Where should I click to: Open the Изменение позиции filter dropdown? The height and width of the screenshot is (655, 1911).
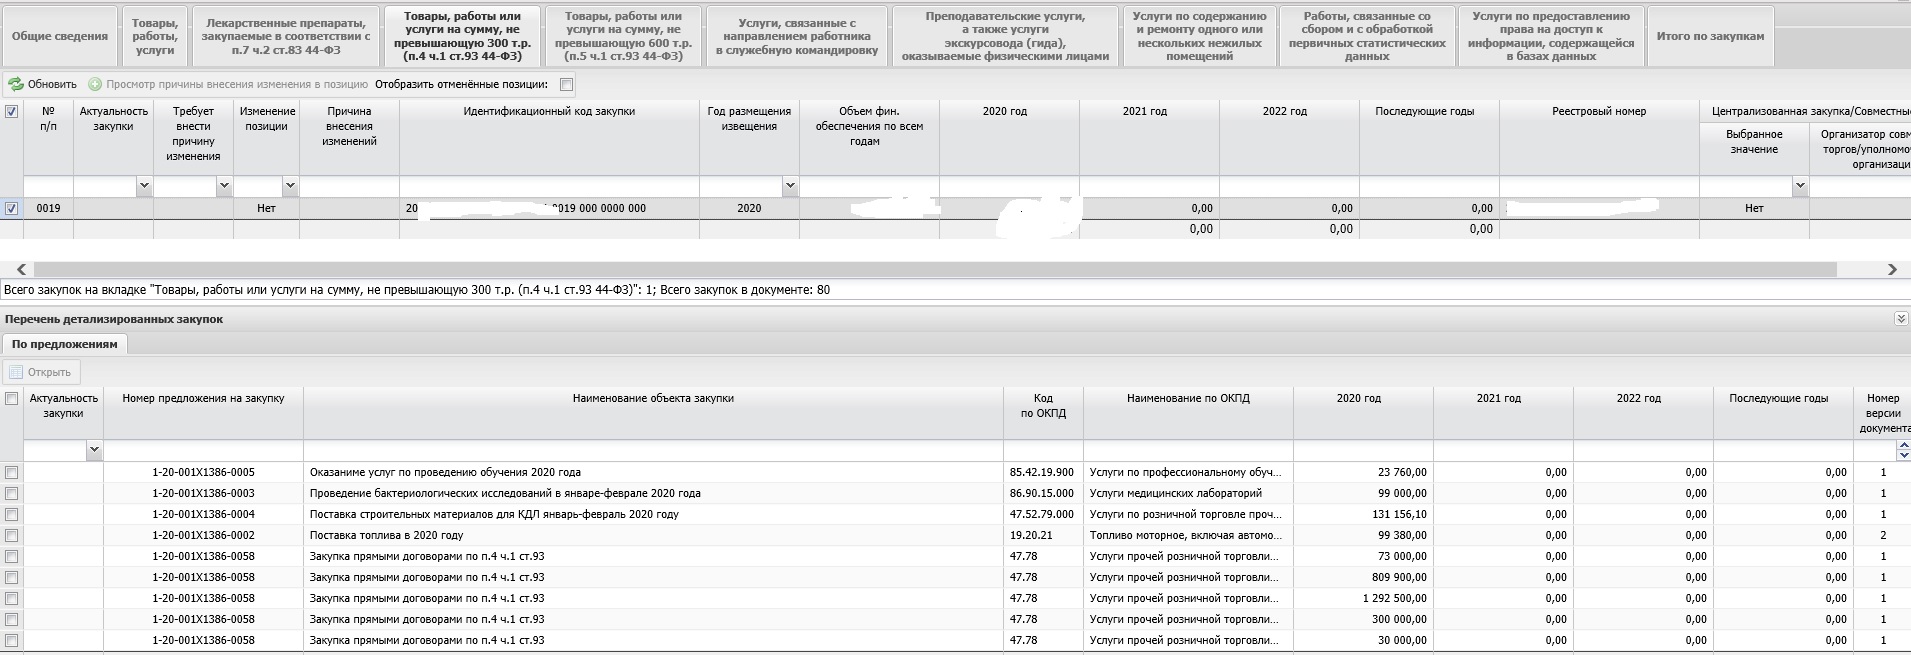[x=290, y=186]
